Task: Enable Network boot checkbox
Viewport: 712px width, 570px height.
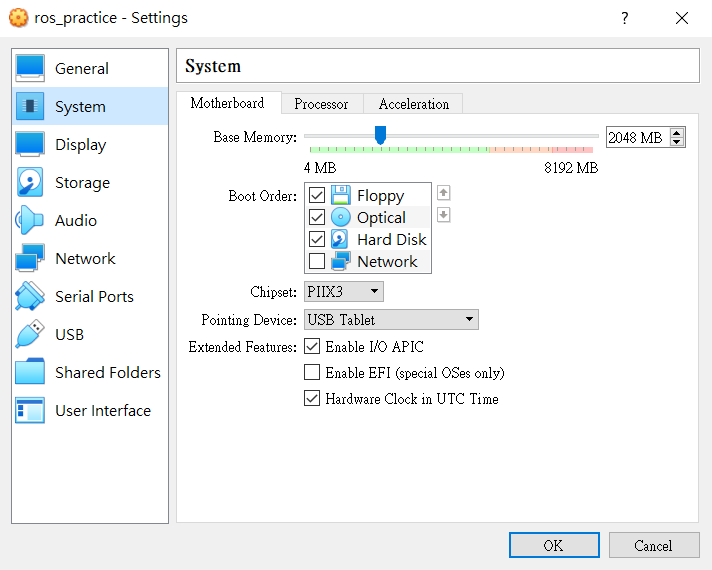Action: [317, 261]
